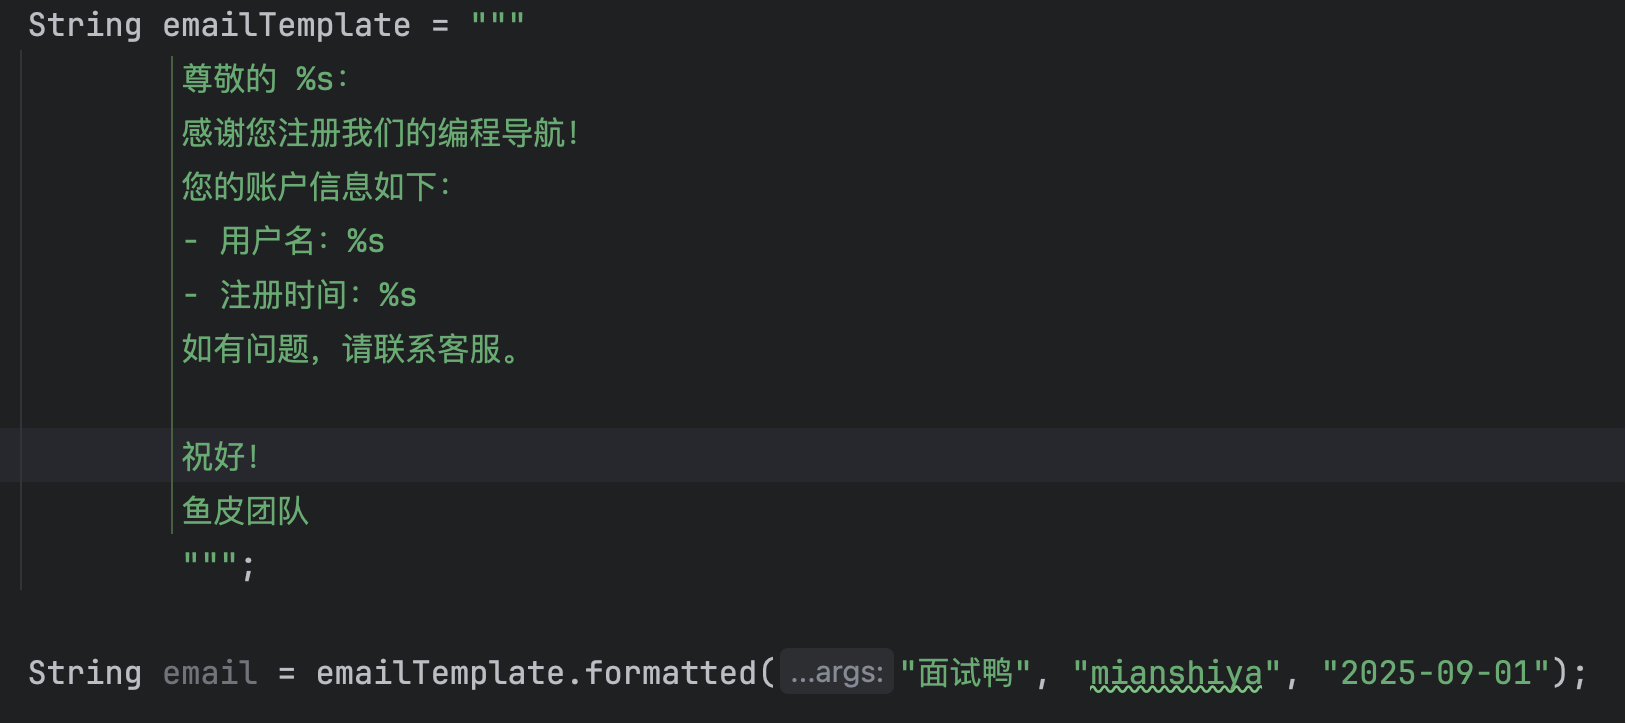The image size is (1626, 724).
Task: Click the 您的账户信息如下 line
Action: tap(316, 187)
